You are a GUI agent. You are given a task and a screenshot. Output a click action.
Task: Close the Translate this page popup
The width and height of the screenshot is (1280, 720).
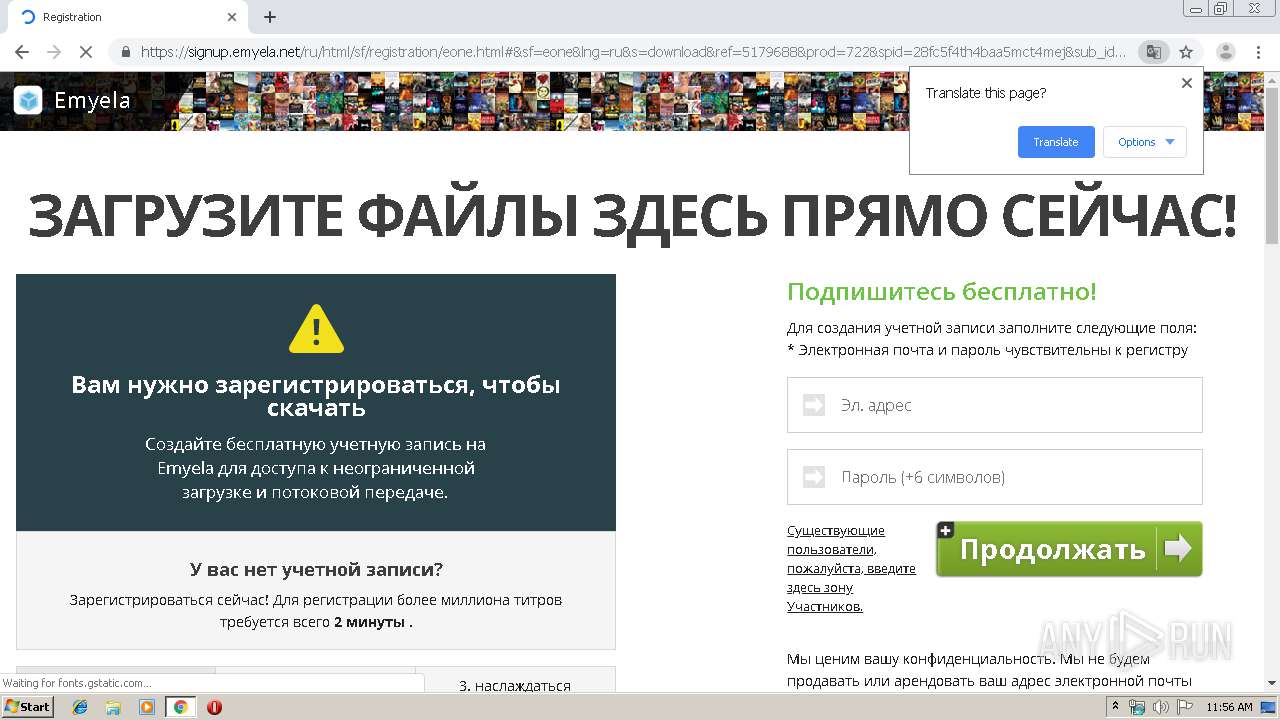click(1187, 83)
